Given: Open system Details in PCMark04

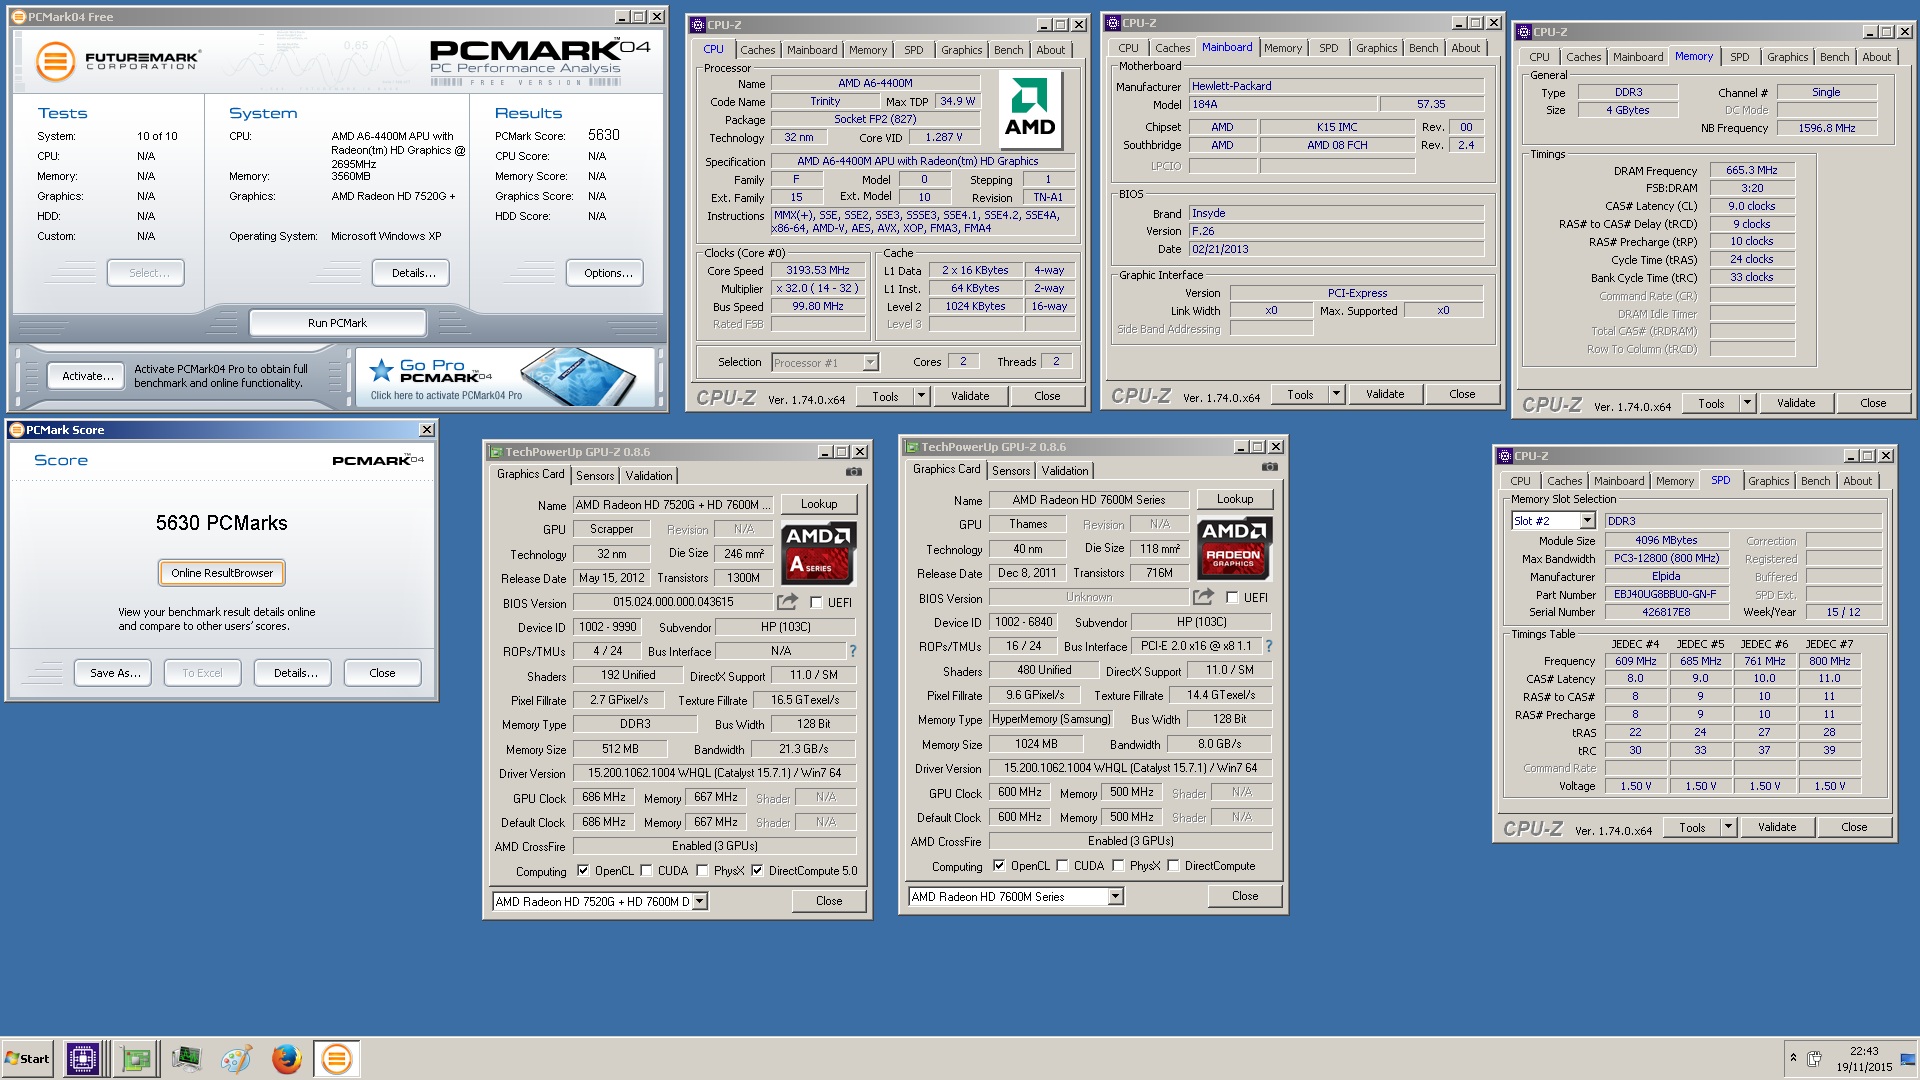Looking at the screenshot, I should point(413,273).
